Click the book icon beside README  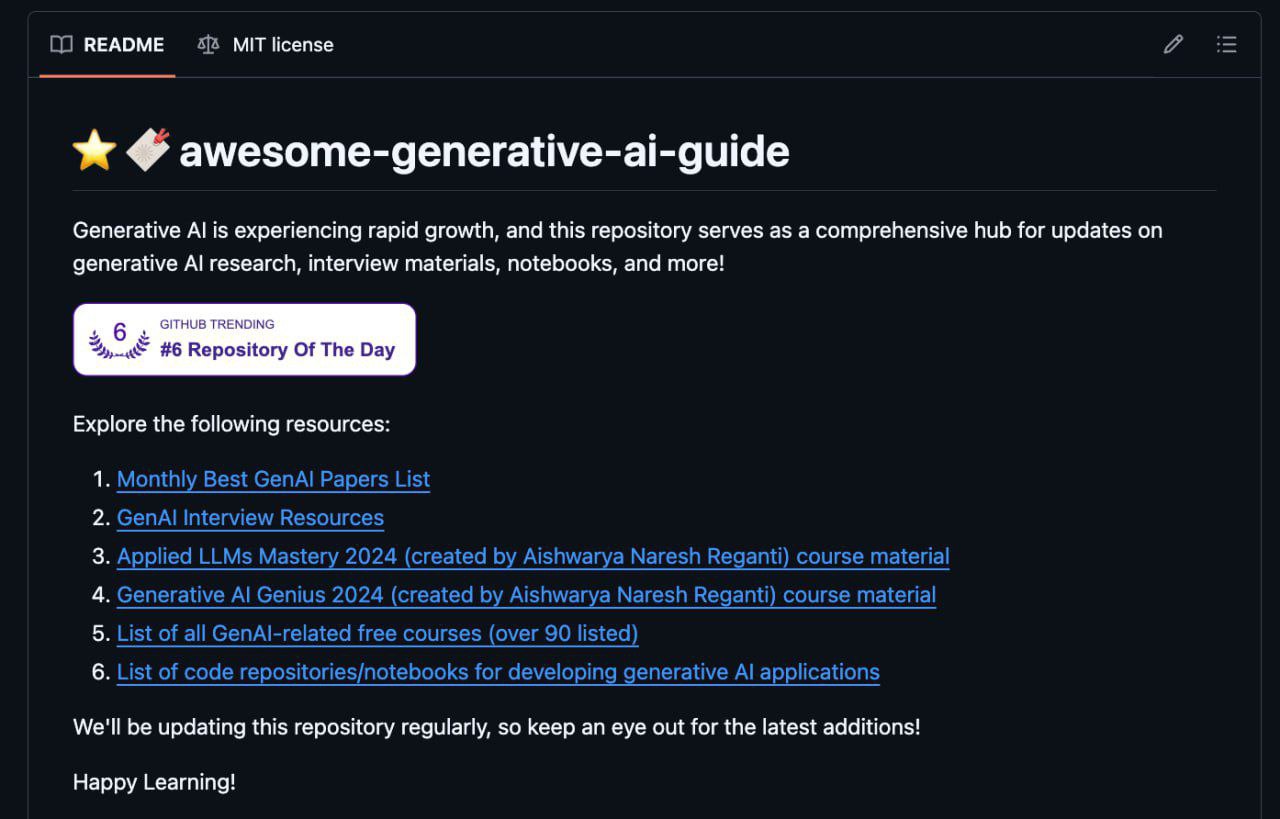[x=62, y=44]
